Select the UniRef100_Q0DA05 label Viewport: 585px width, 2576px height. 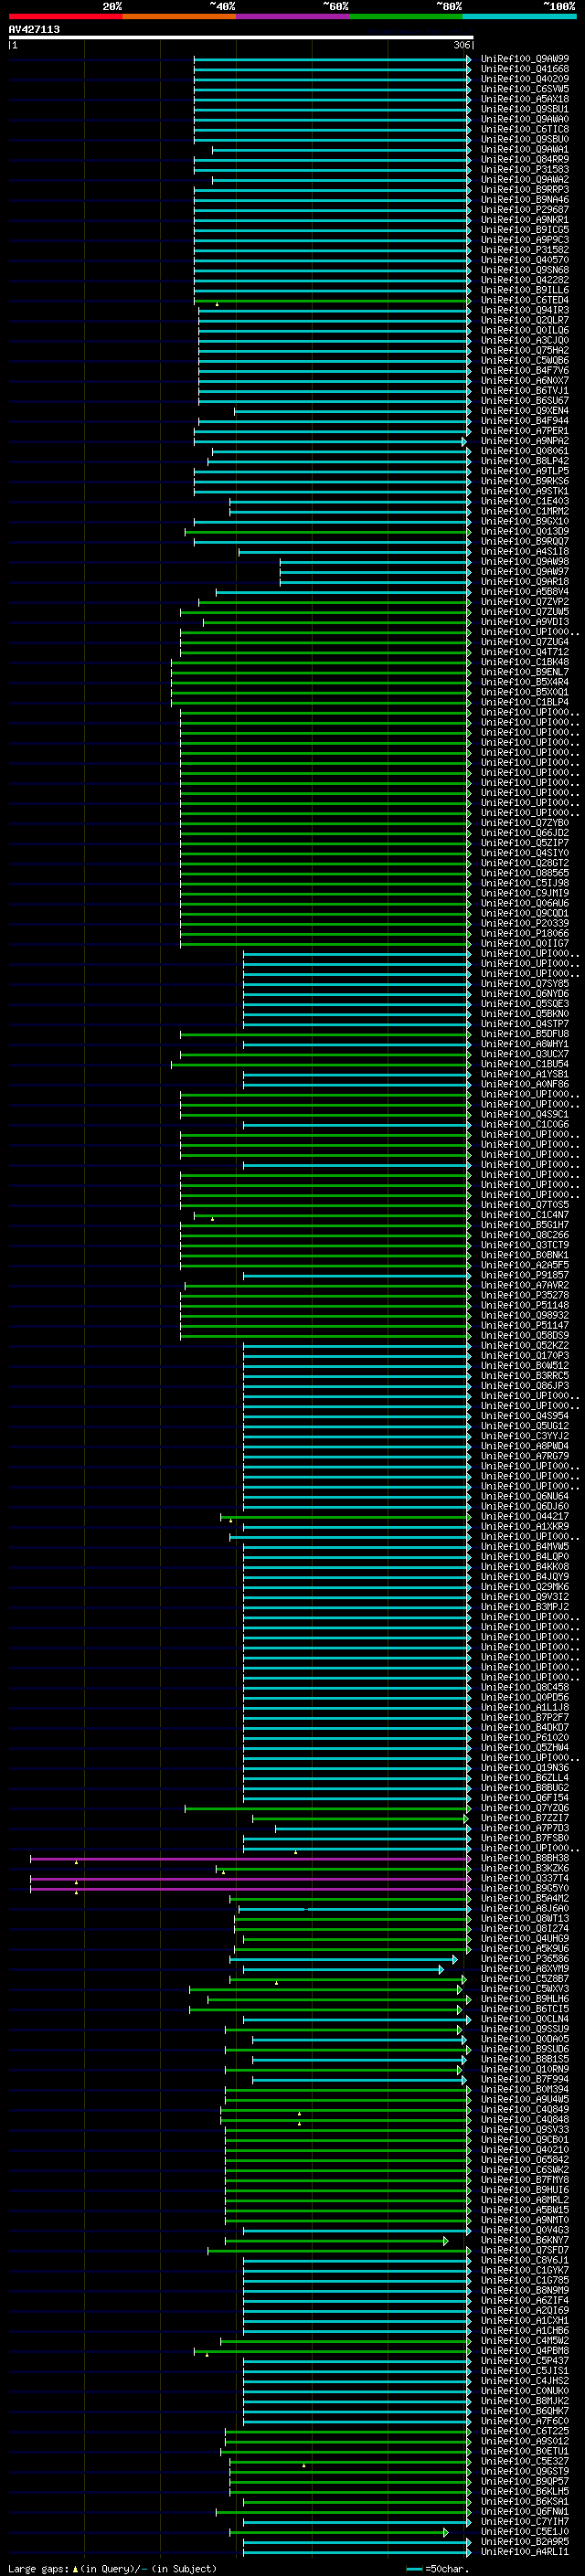(x=525, y=2039)
